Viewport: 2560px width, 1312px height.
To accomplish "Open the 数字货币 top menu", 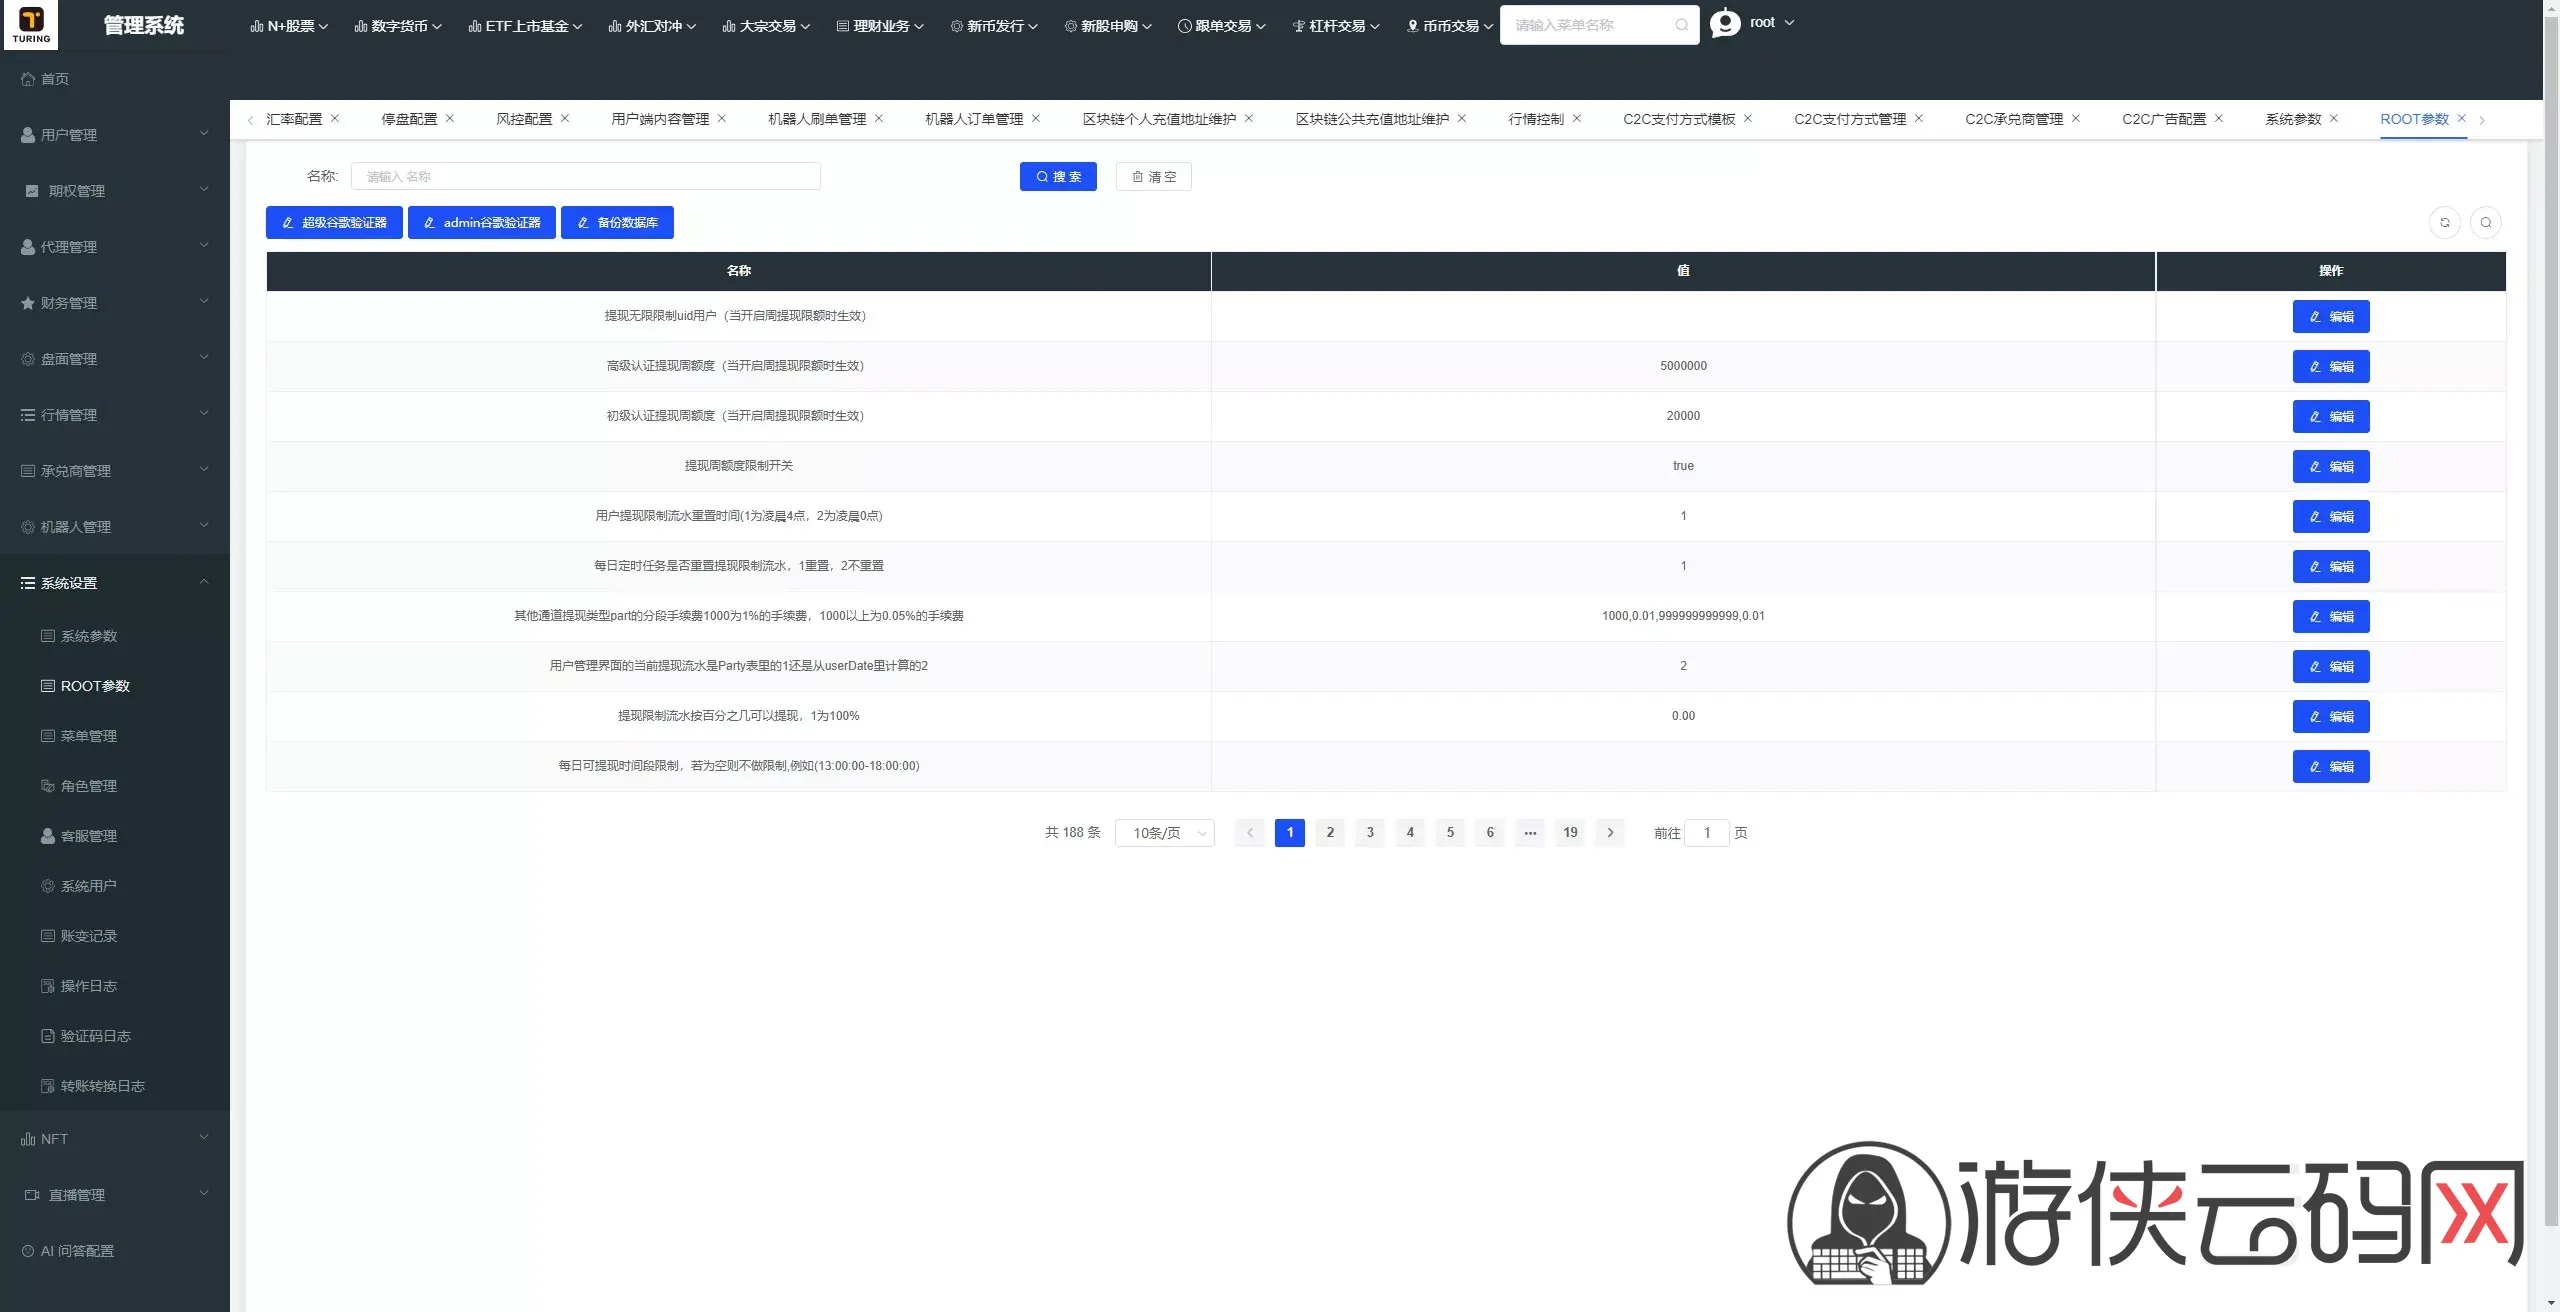I will click(398, 26).
